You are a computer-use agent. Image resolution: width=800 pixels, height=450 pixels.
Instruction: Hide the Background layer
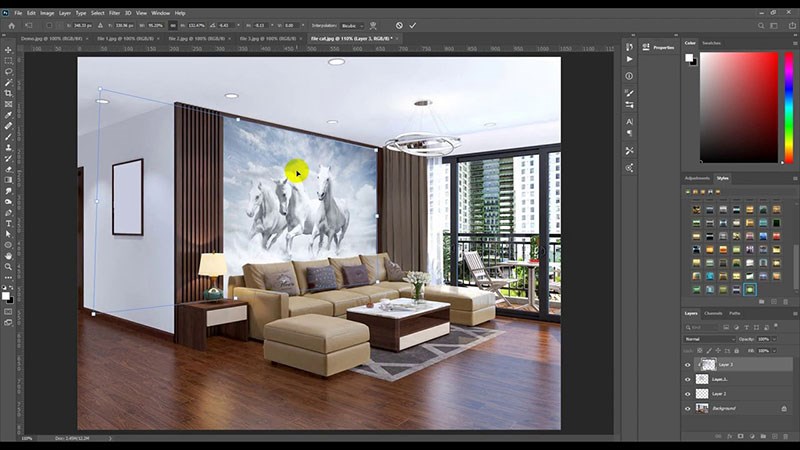pyautogui.click(x=687, y=409)
